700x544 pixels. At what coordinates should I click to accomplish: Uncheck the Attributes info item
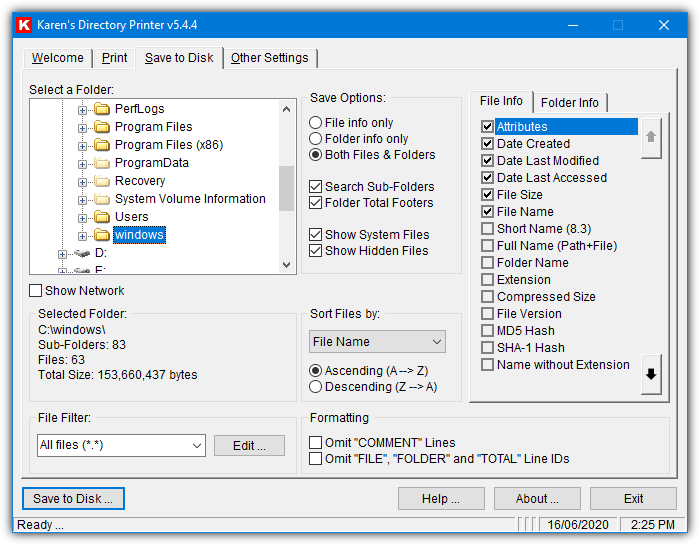(487, 127)
